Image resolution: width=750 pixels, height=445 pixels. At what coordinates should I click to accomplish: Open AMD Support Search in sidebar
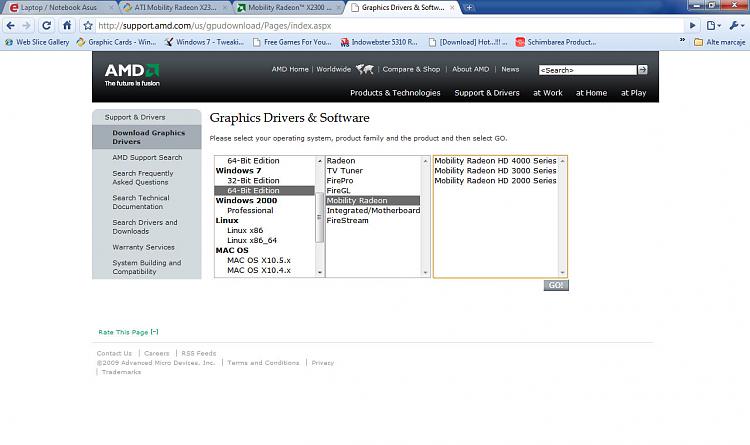[147, 157]
